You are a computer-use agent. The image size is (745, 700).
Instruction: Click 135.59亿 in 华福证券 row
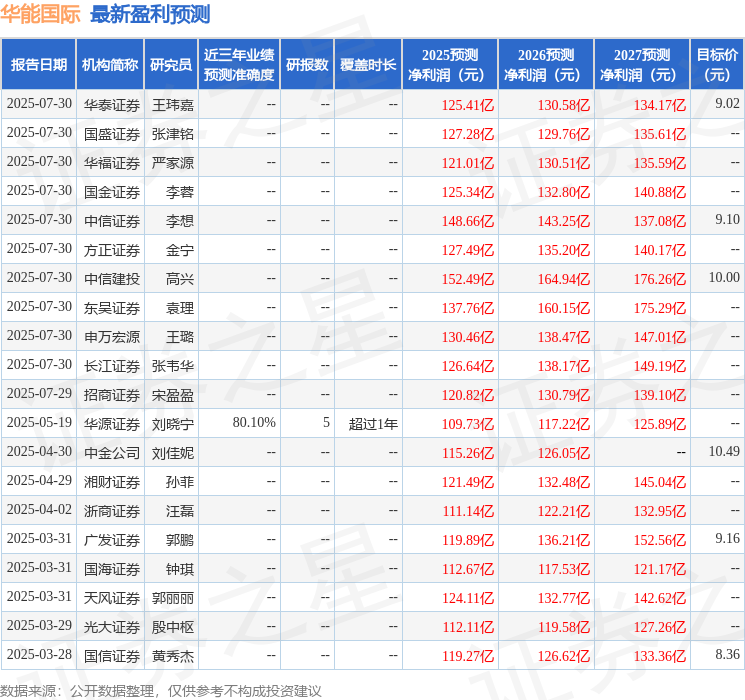pyautogui.click(x=660, y=163)
